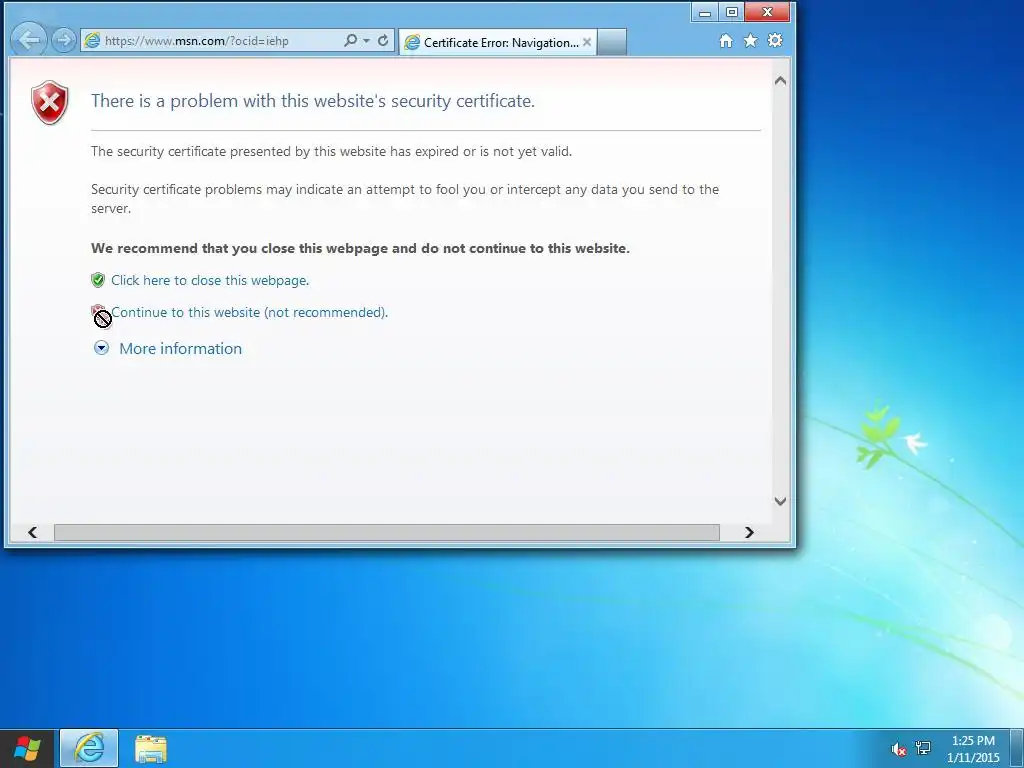Click the horizontal scrollbar right arrow
1024x768 pixels.
coord(749,532)
